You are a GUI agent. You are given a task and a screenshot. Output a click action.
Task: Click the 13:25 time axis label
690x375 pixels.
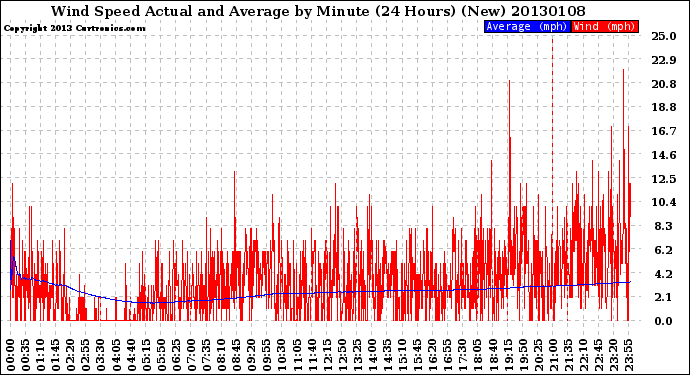[x=357, y=355]
